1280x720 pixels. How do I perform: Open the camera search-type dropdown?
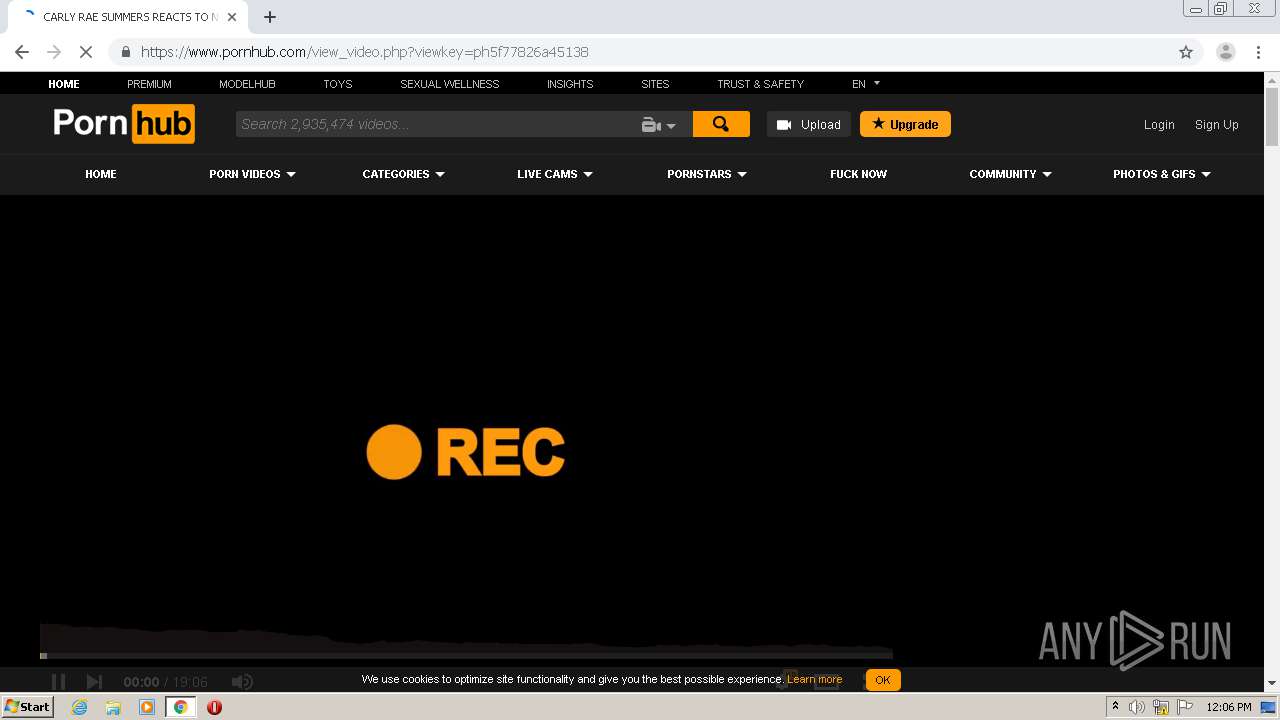pos(659,124)
